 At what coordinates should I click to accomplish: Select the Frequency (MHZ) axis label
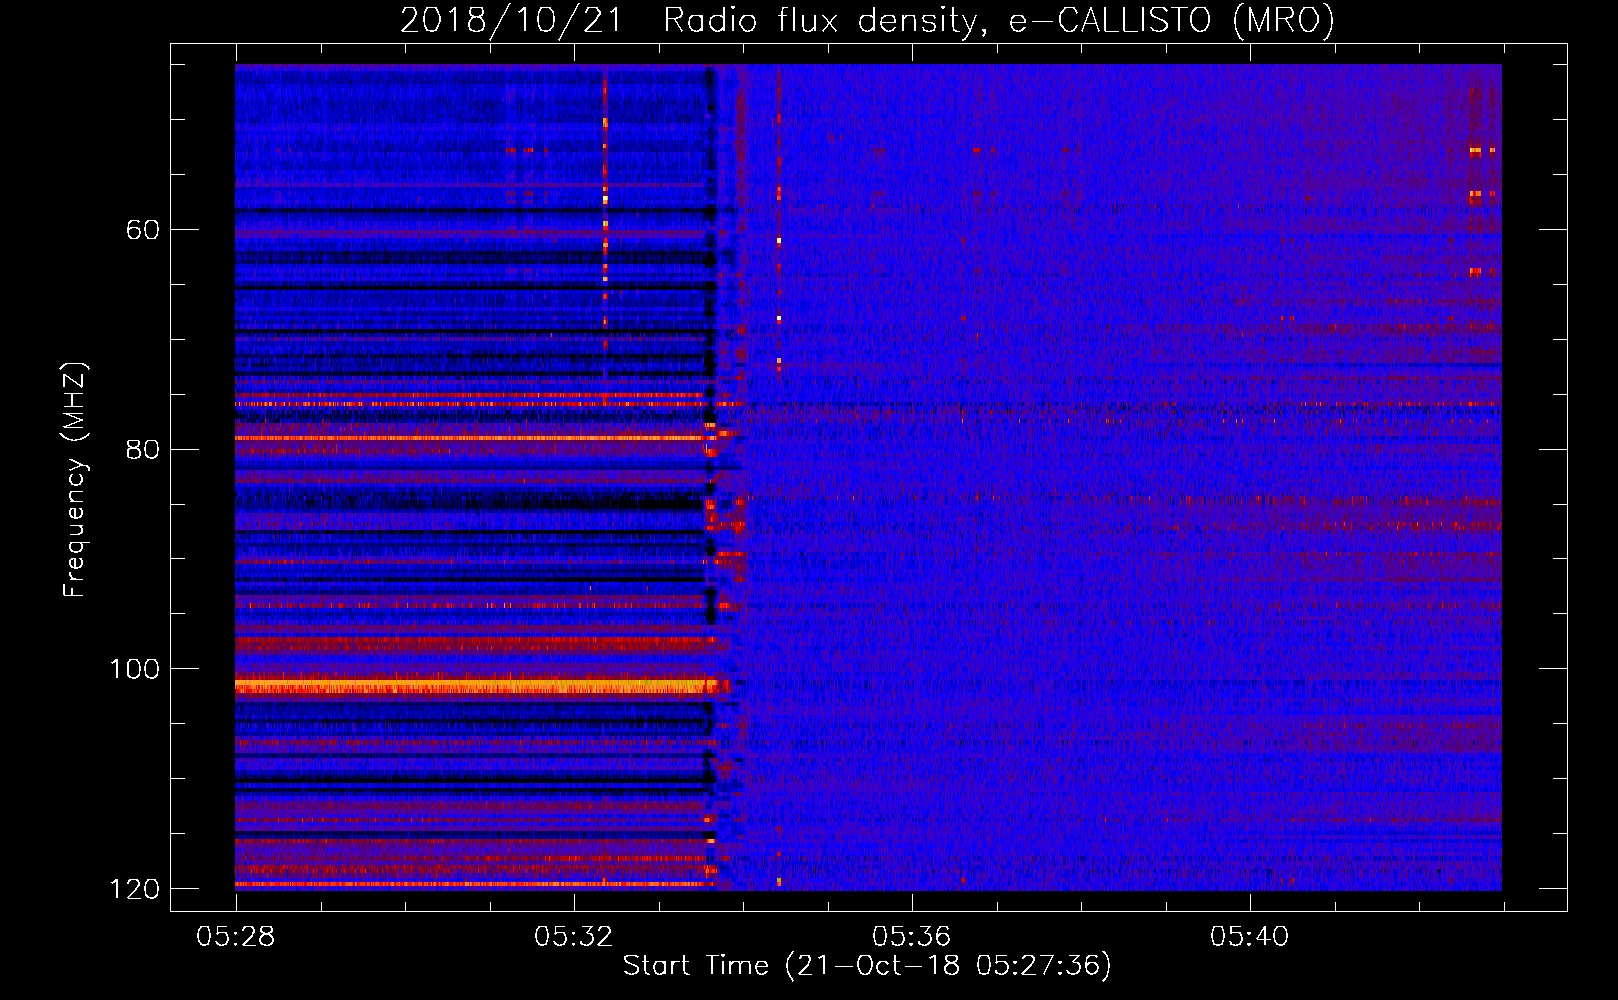pyautogui.click(x=74, y=480)
